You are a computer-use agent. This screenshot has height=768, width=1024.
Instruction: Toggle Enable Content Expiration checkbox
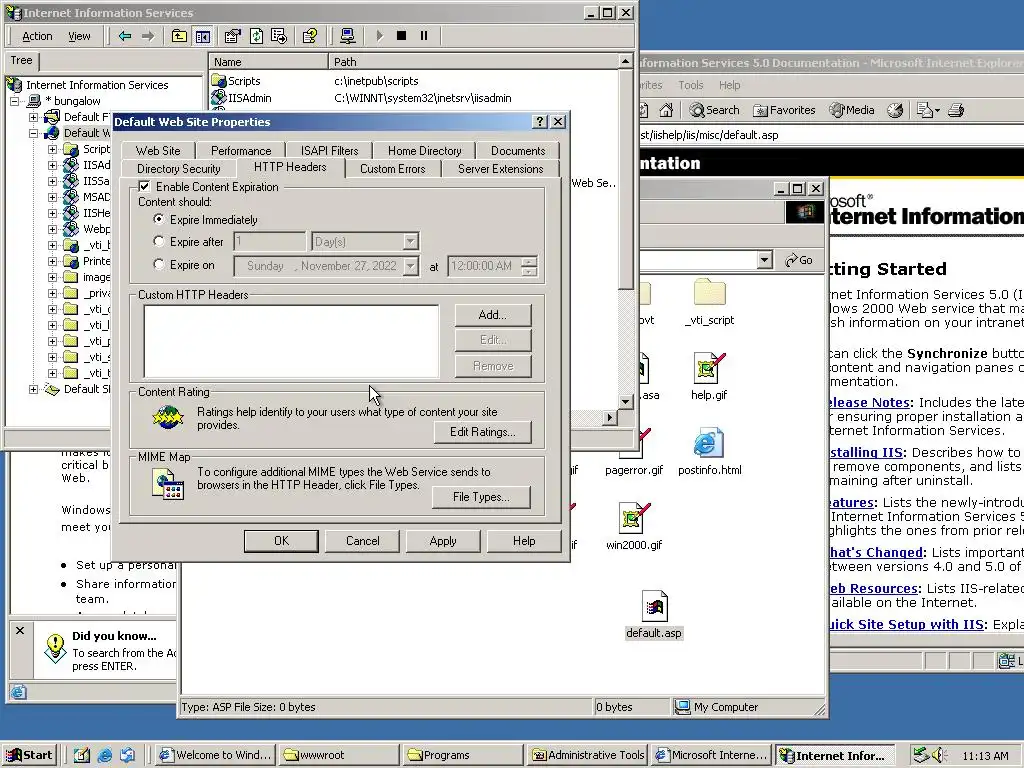point(144,186)
